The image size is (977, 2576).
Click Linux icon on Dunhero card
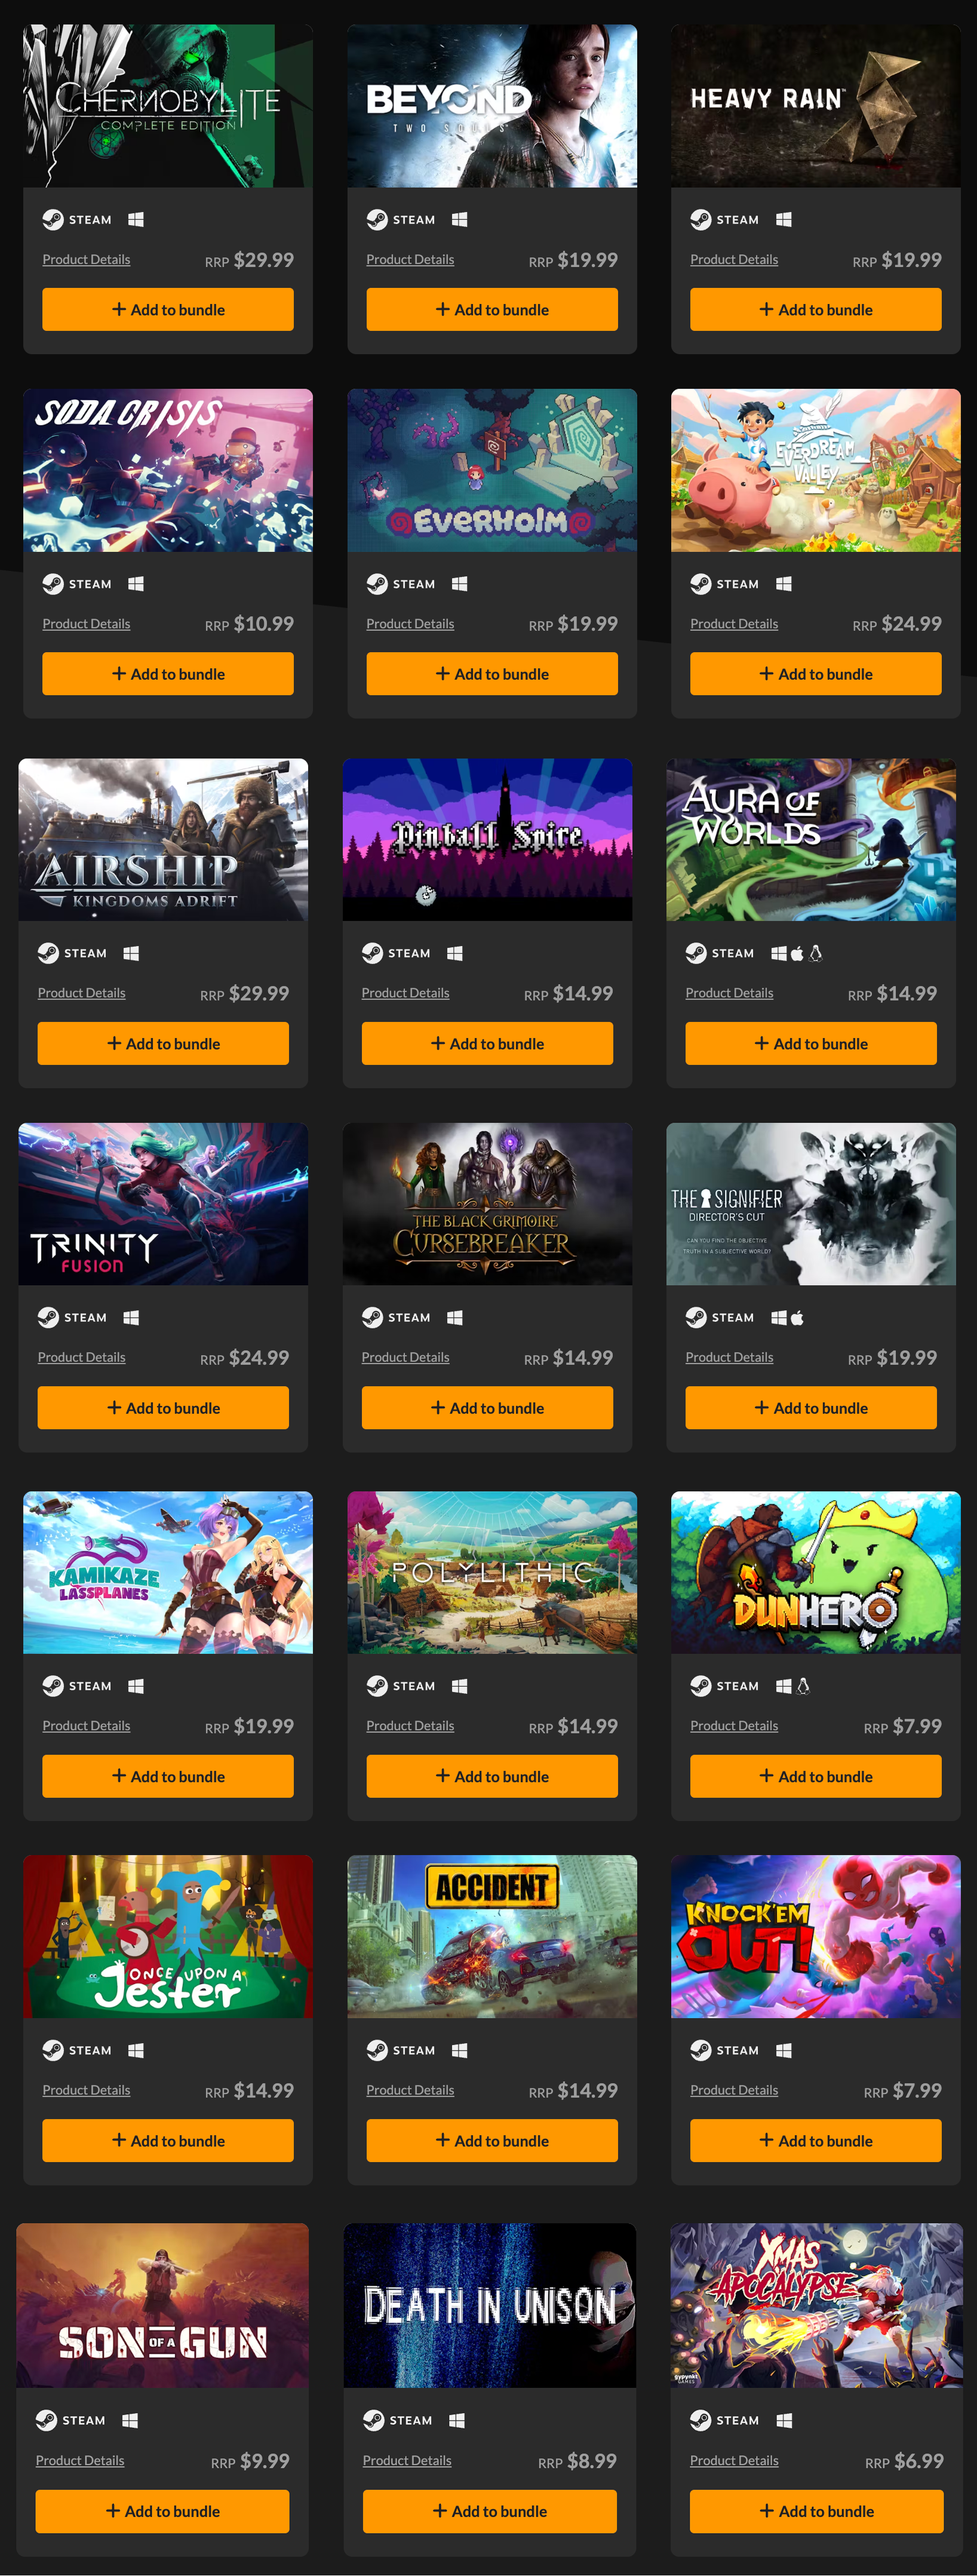tap(803, 1686)
